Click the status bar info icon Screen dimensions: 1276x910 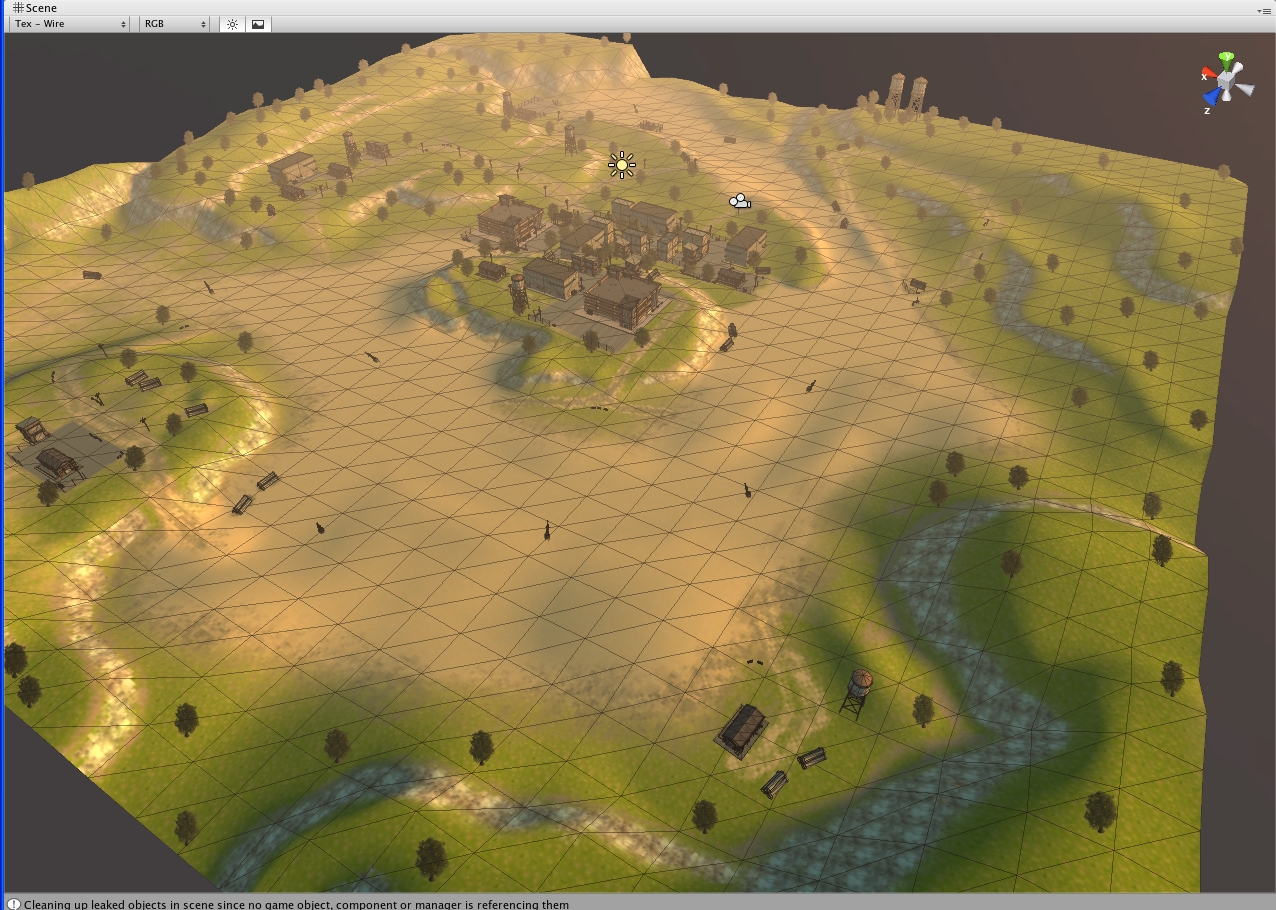click(x=13, y=904)
